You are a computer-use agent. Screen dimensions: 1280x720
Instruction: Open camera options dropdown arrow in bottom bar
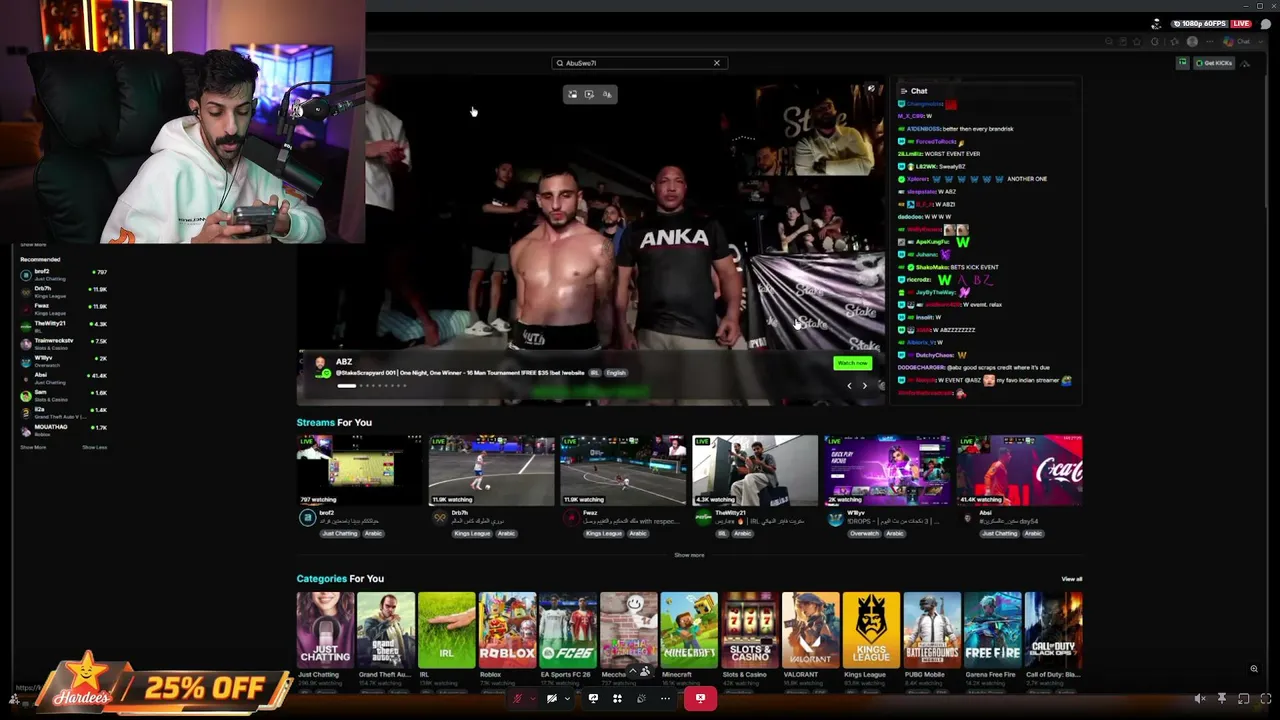[566, 699]
